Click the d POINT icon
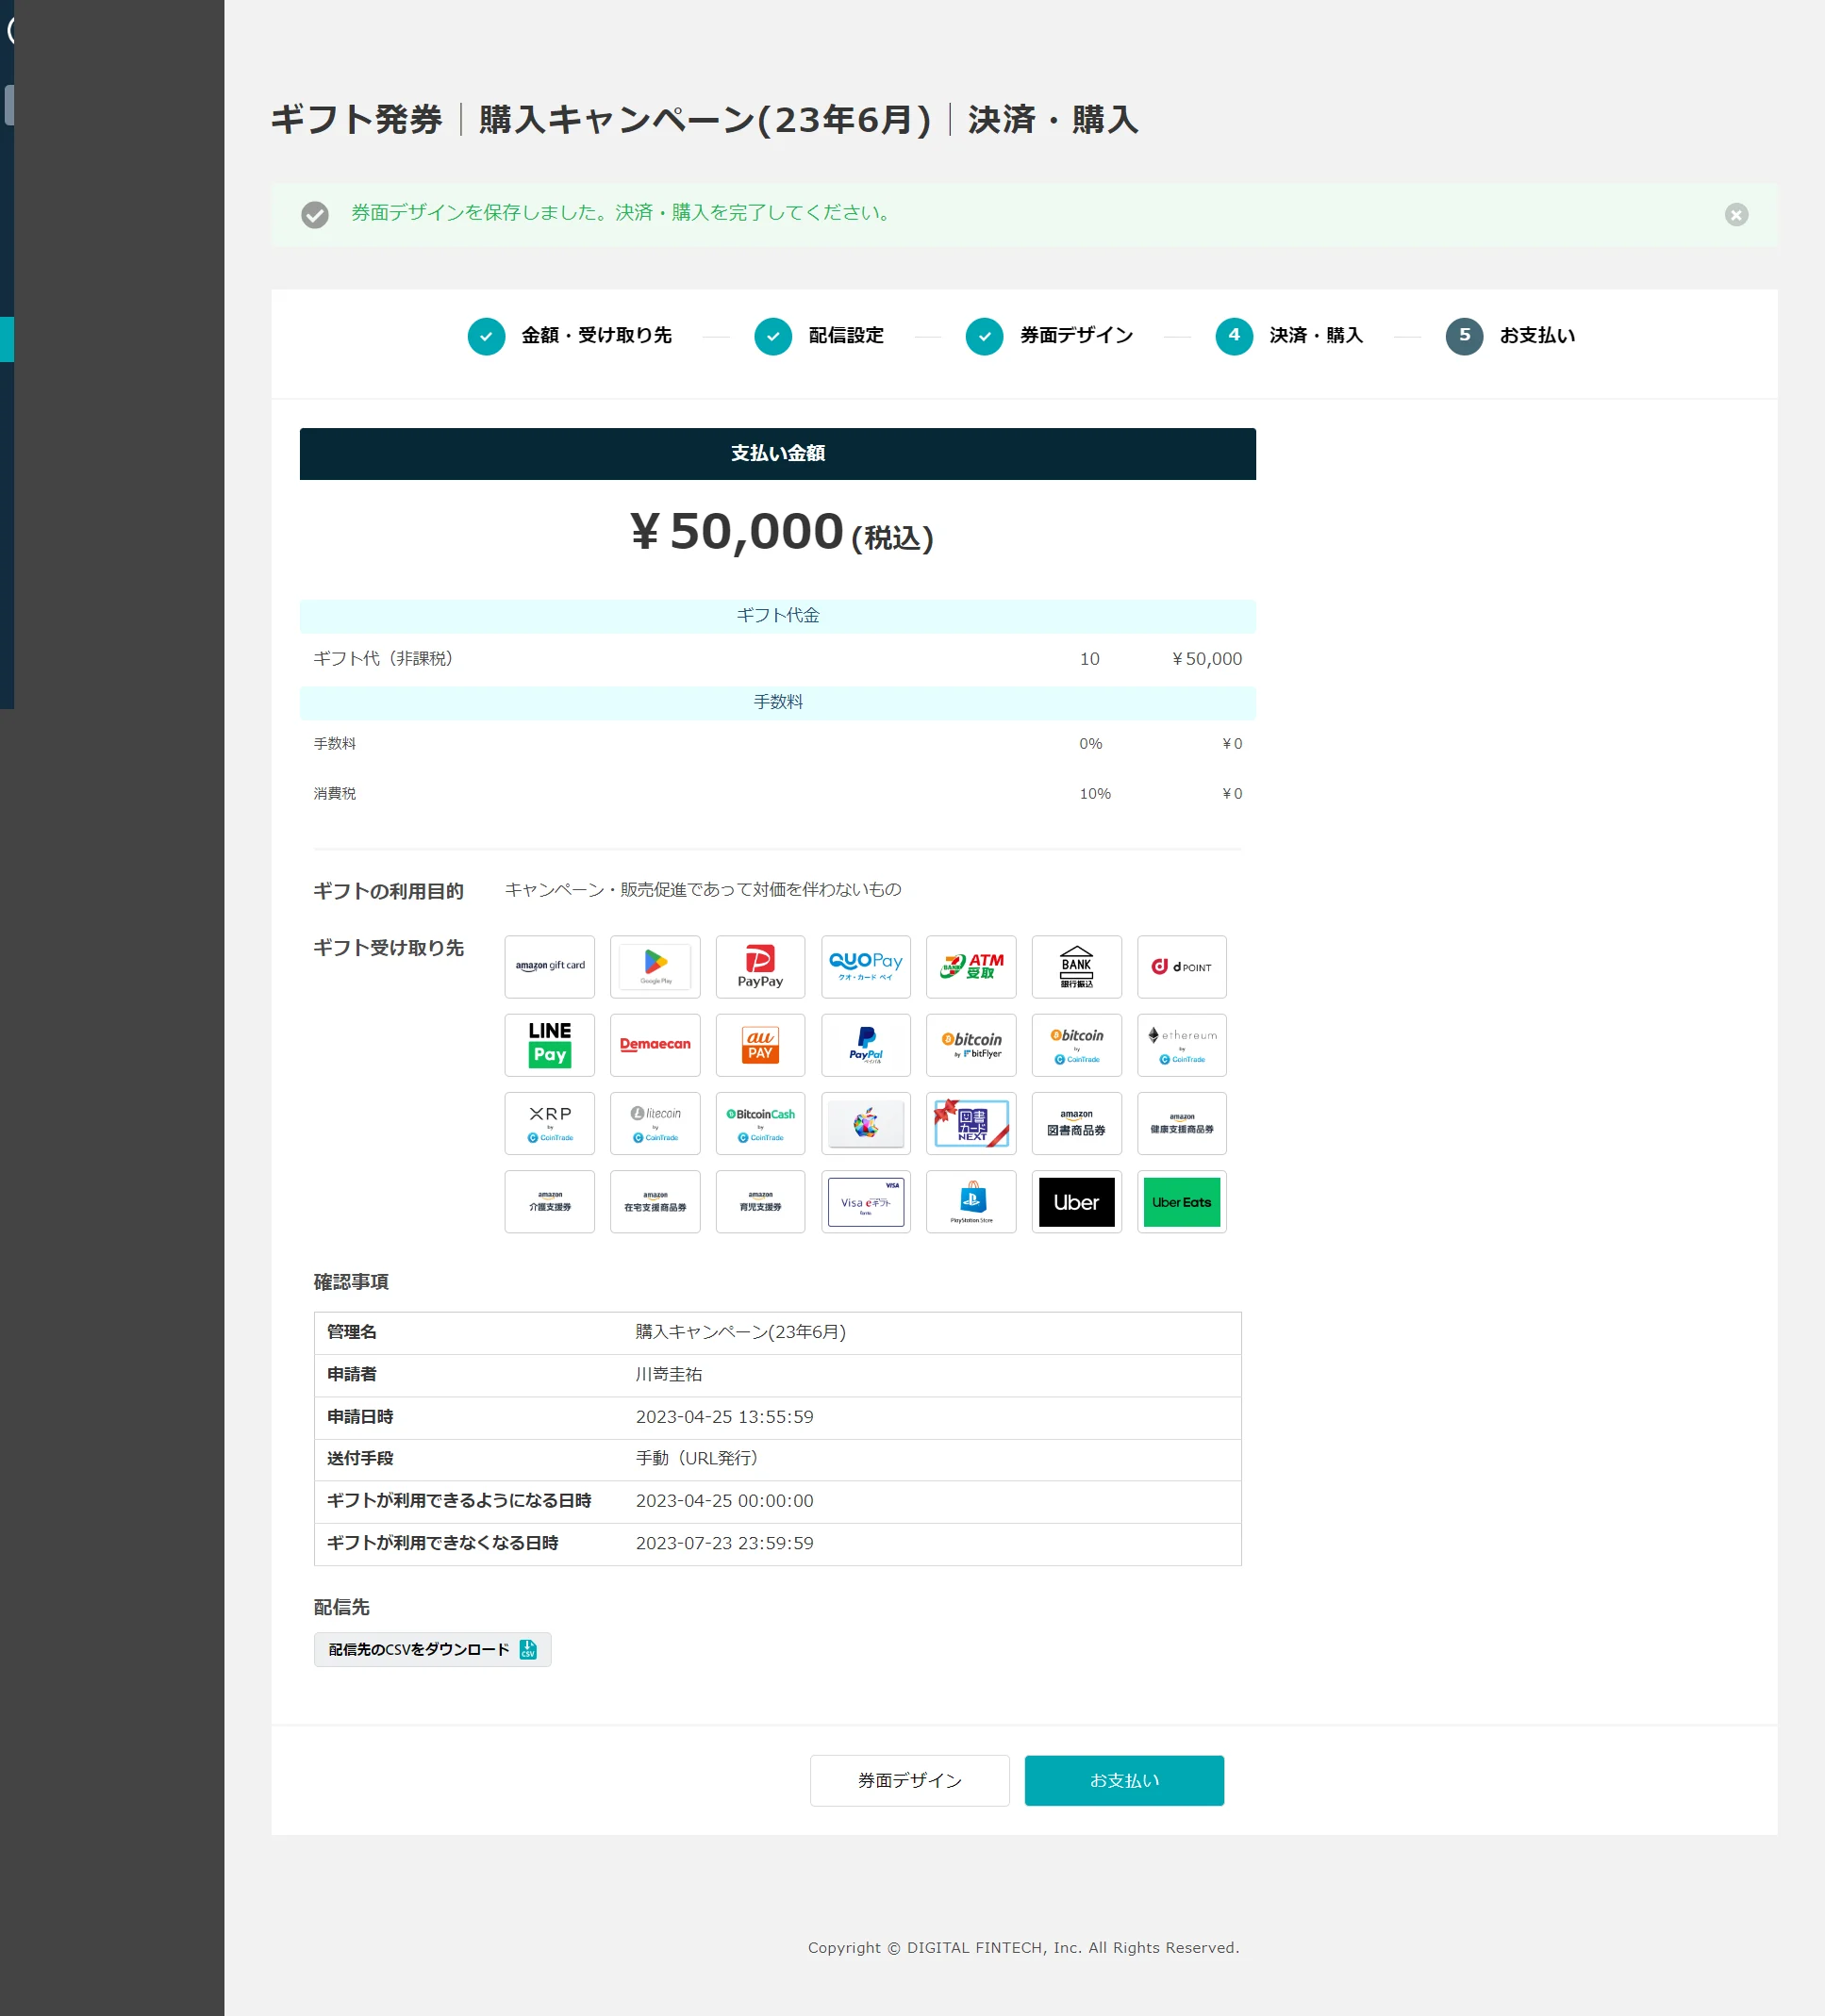Viewport: 1825px width, 2016px height. tap(1182, 966)
